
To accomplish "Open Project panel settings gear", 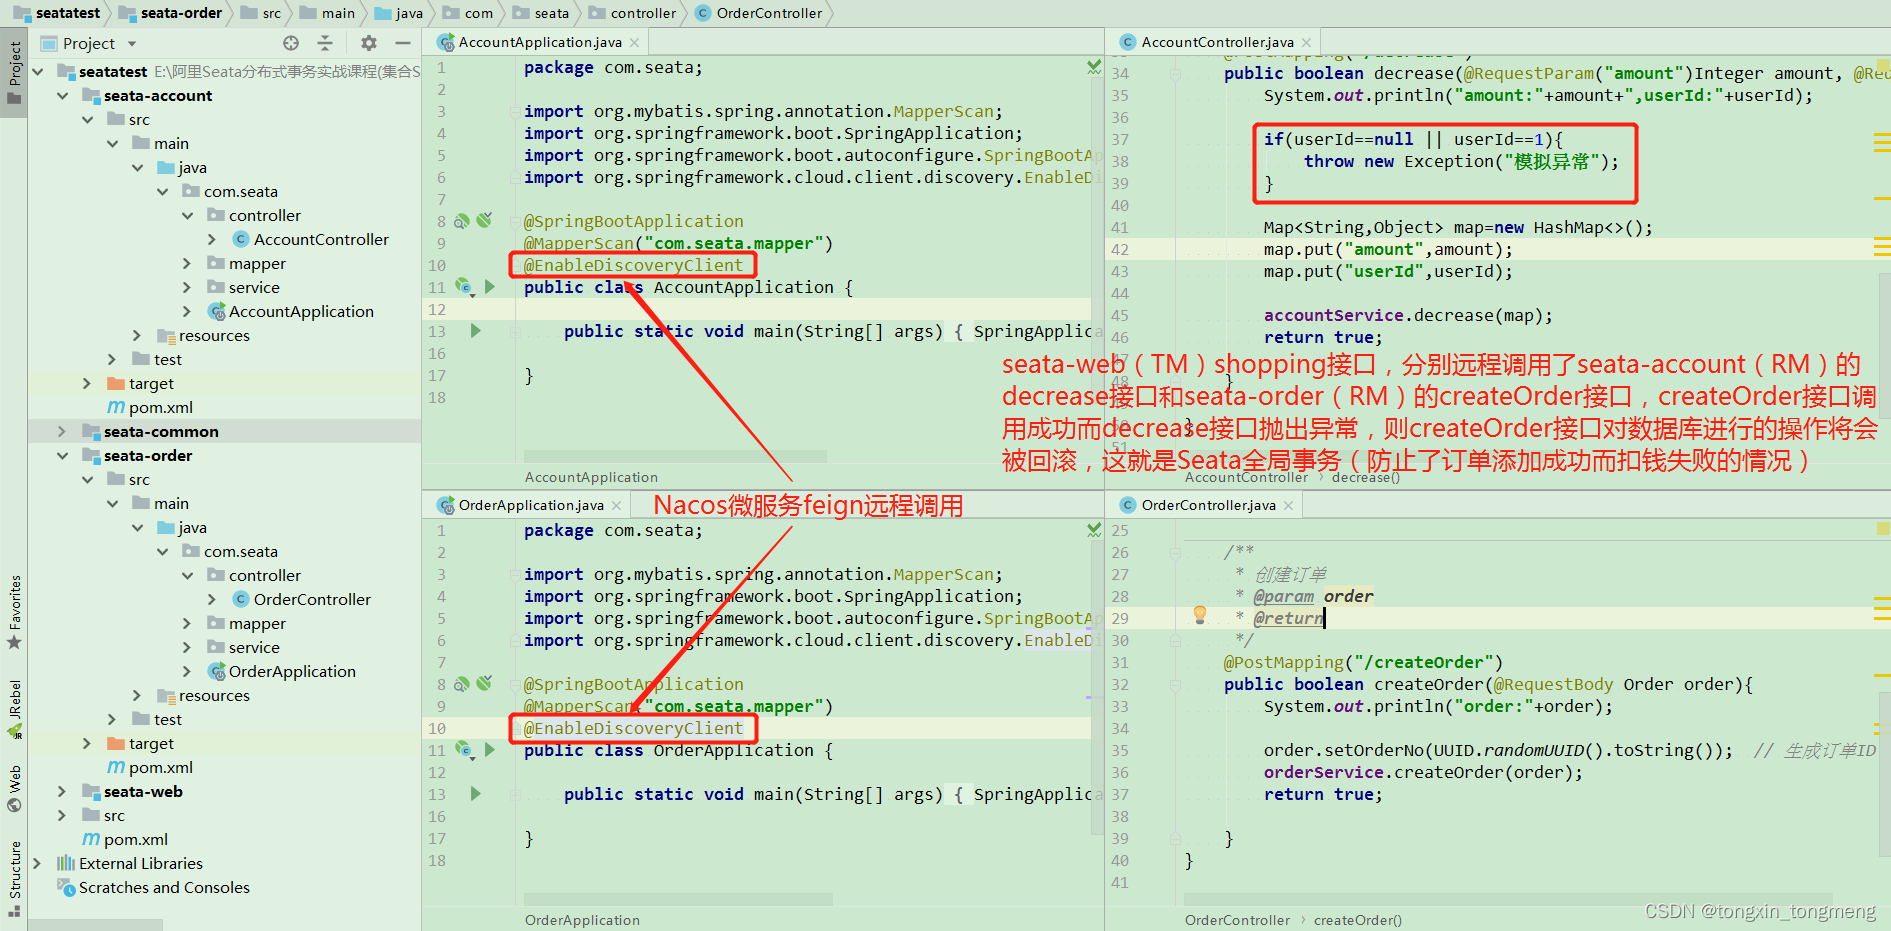I will click(x=369, y=43).
